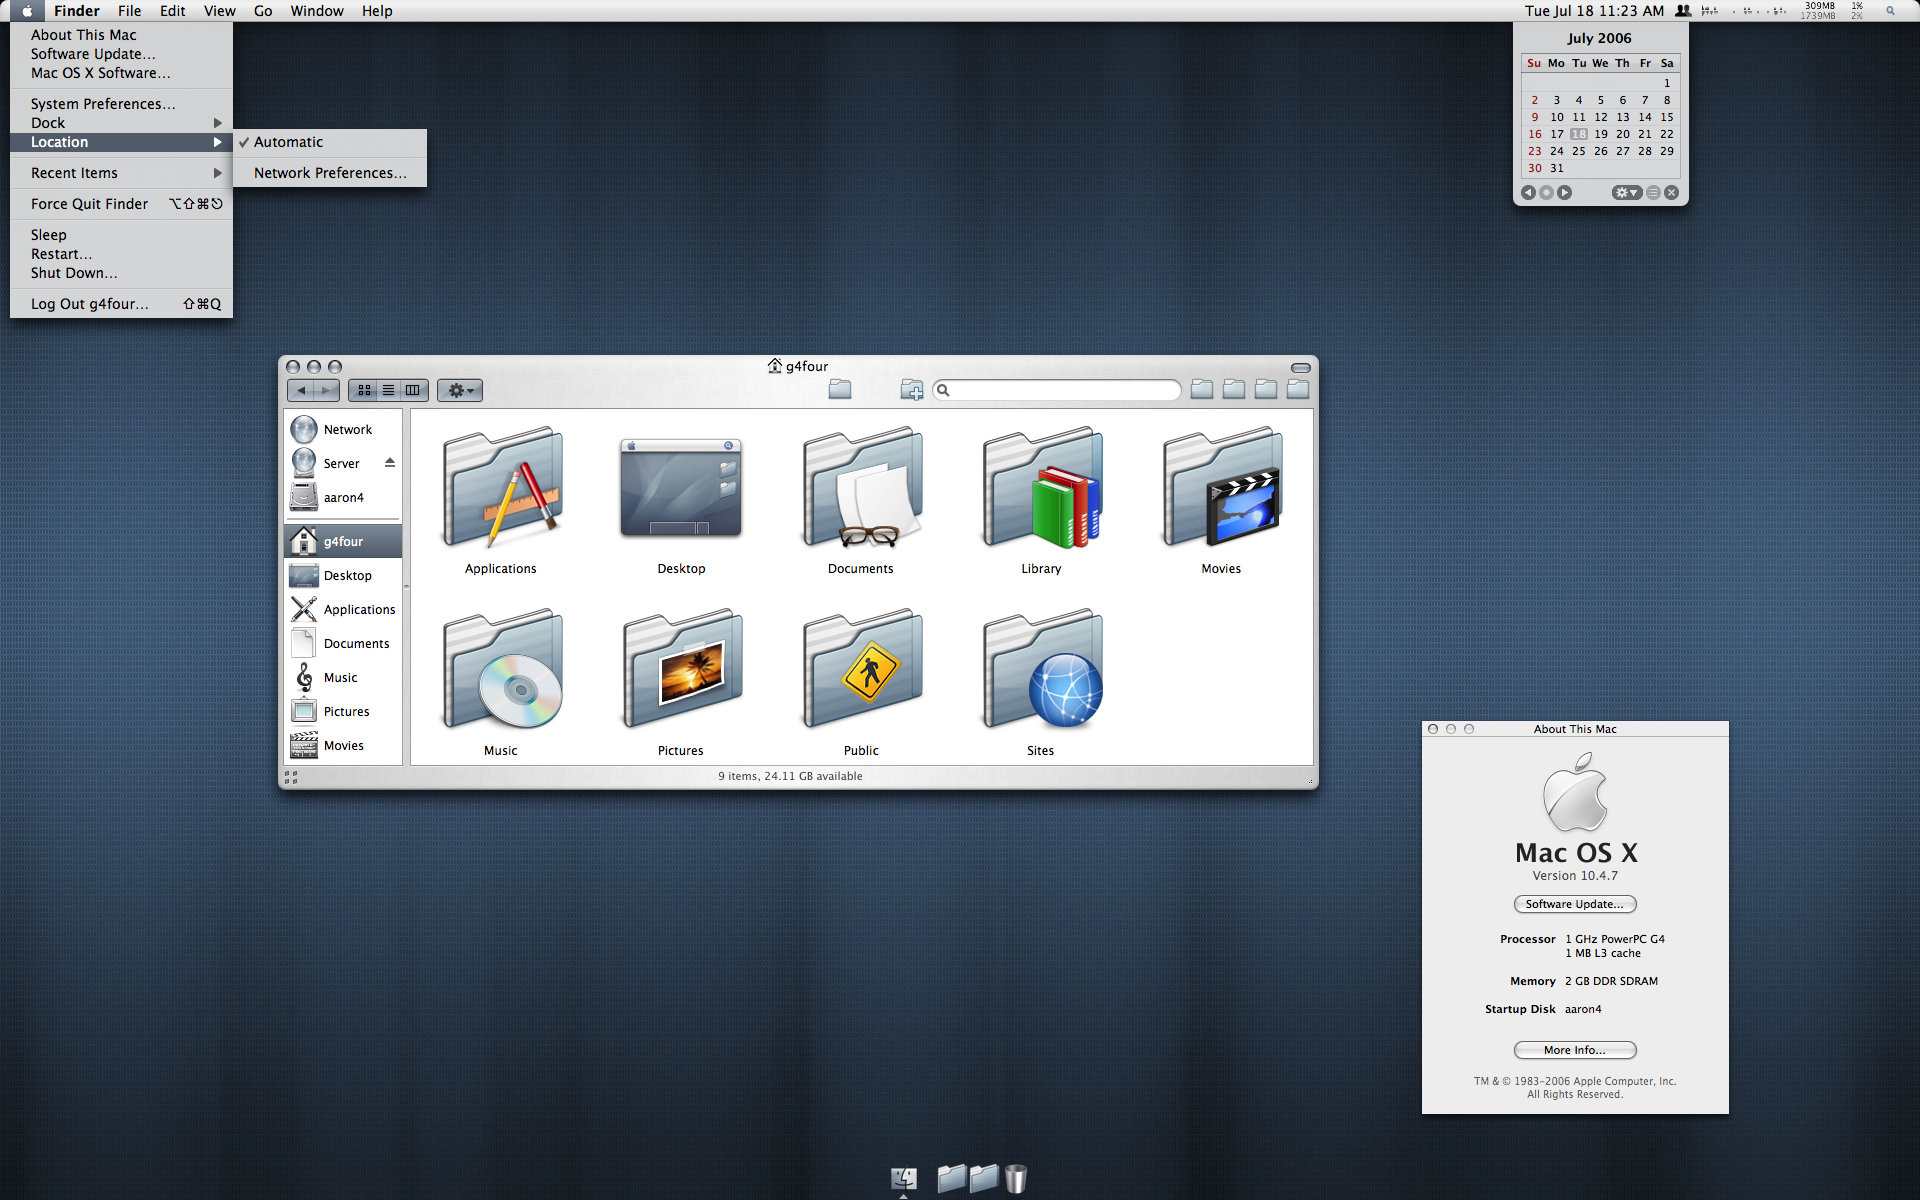
Task: Click Software Update button in About This Mac
Action: click(1575, 904)
